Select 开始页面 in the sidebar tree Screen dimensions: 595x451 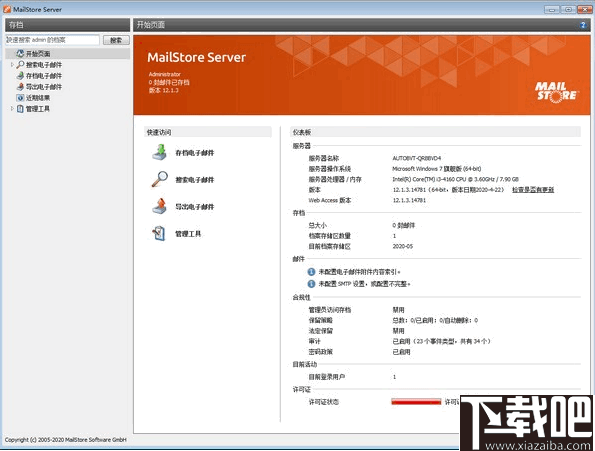pos(38,54)
